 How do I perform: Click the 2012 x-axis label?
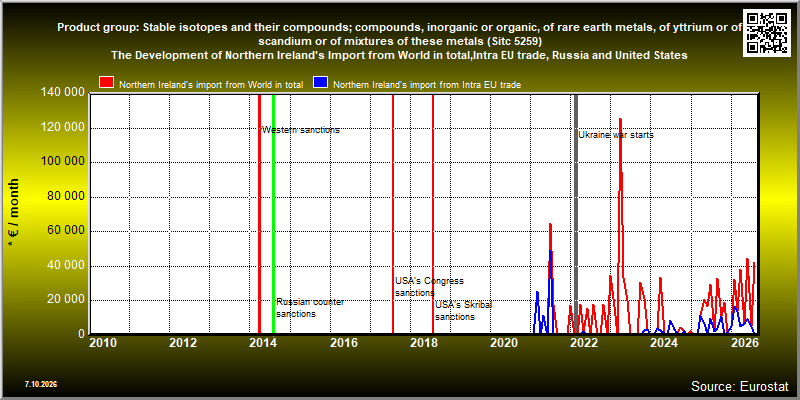pos(183,342)
